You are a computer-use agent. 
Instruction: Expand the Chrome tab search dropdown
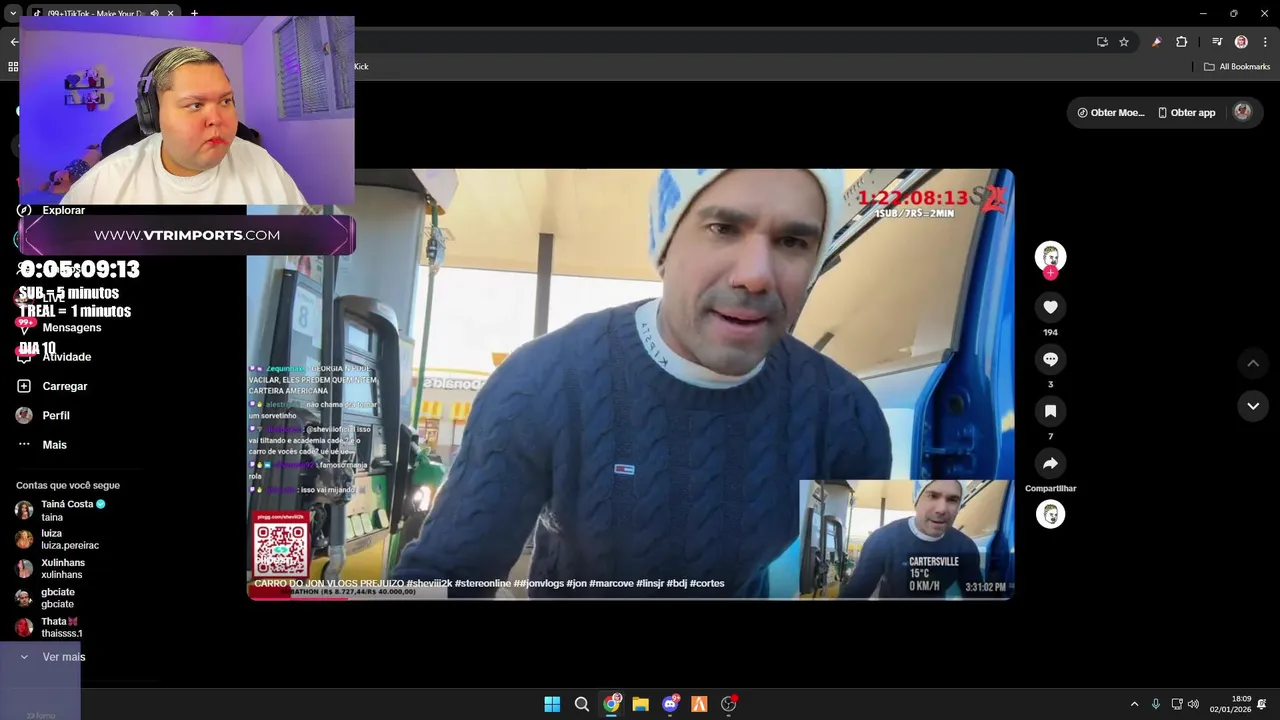click(x=13, y=13)
